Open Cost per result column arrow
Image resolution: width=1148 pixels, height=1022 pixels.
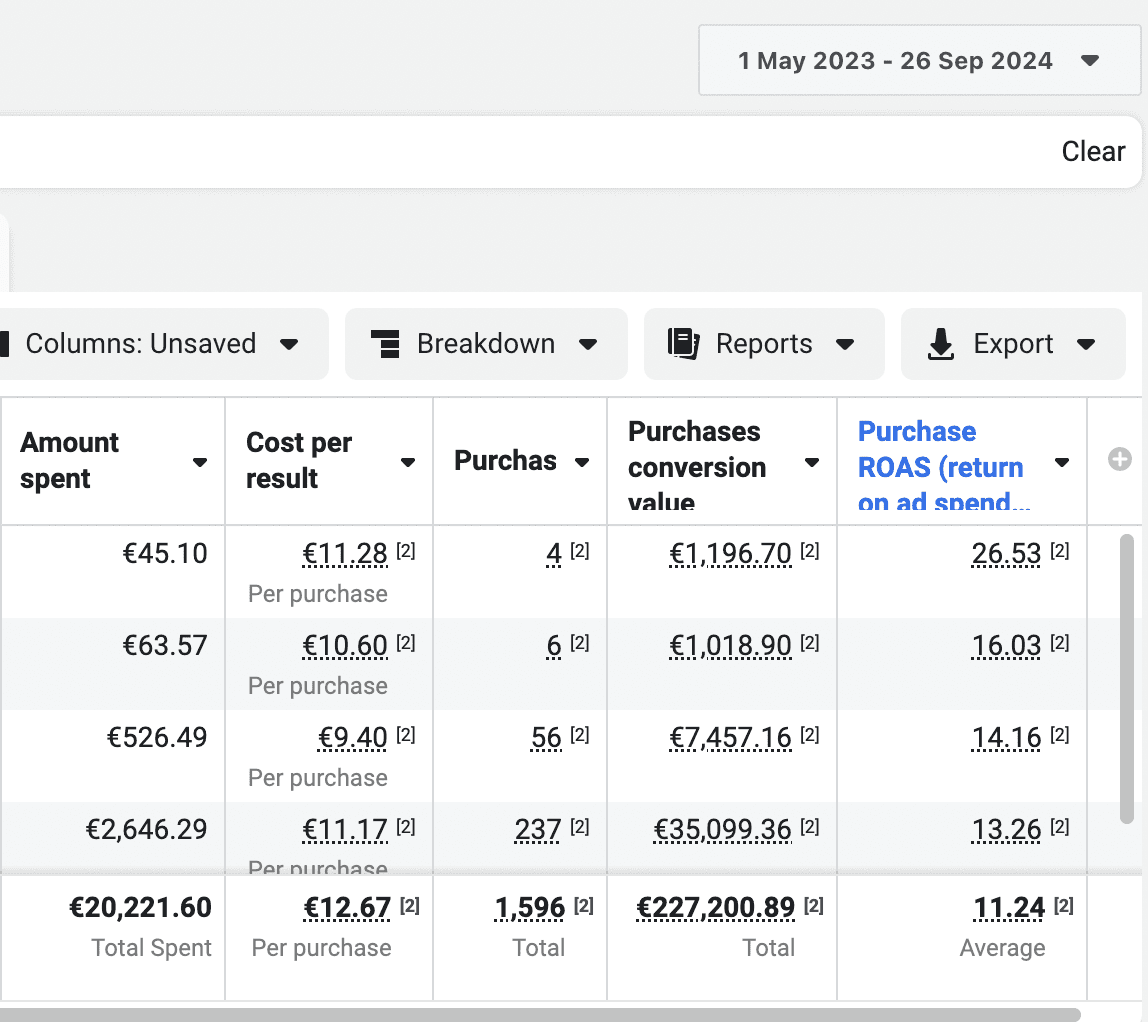pyautogui.click(x=408, y=462)
